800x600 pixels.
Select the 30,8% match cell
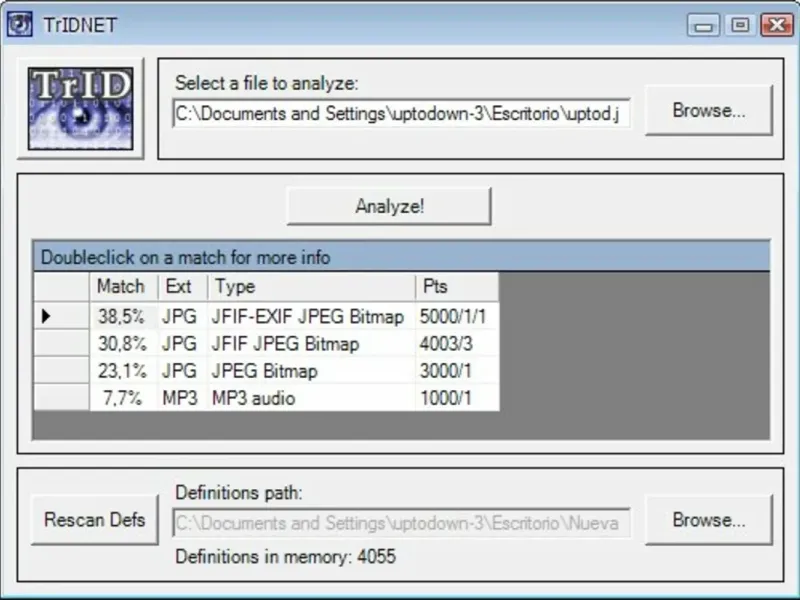(123, 343)
